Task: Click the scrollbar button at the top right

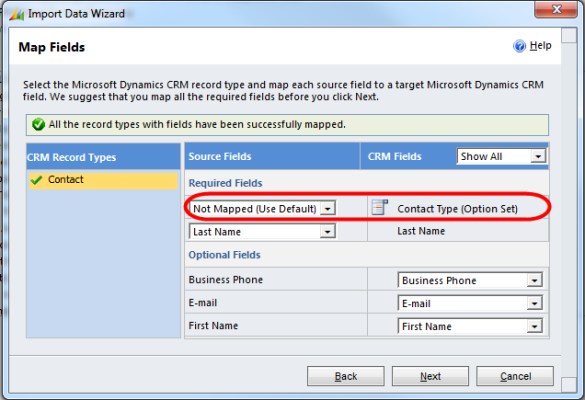Action: [569, 35]
